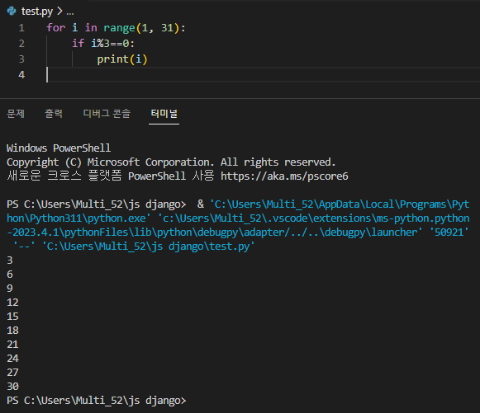Click the Python file icon in breadcrumb
Screen dimensions: 480x413
click(x=11, y=11)
